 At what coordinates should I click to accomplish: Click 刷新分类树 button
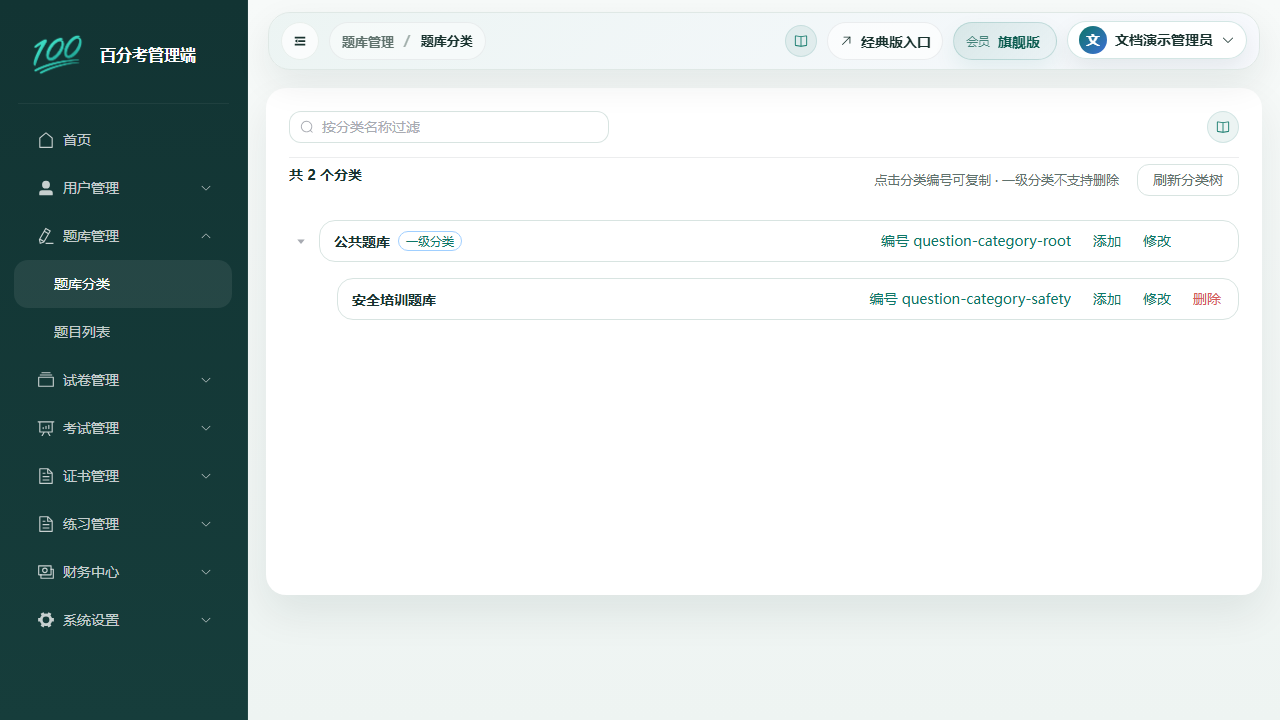pos(1188,180)
